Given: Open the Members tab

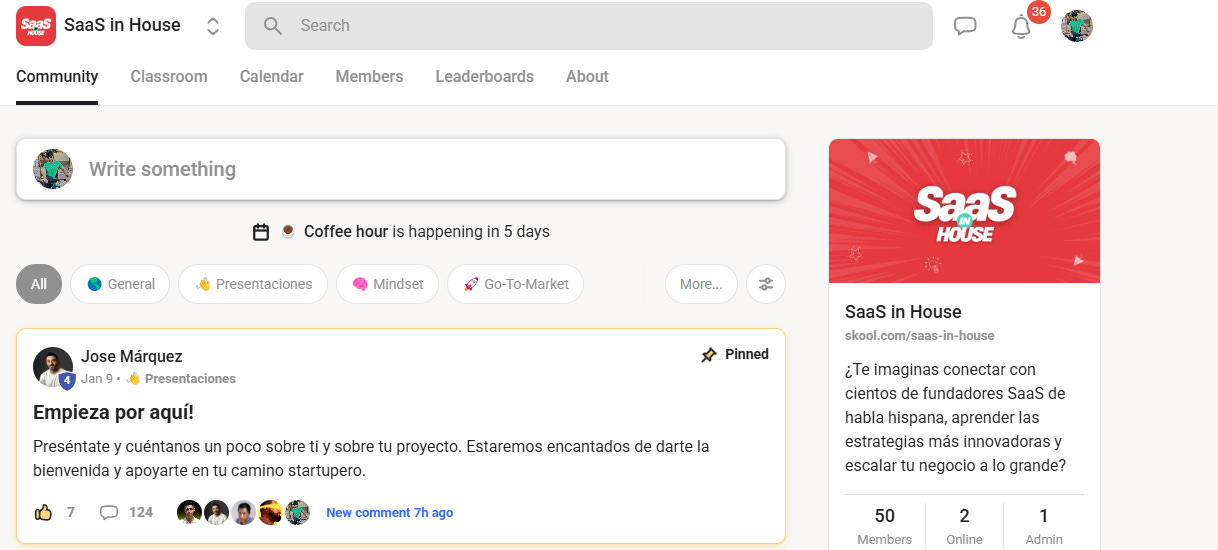Looking at the screenshot, I should pos(369,77).
